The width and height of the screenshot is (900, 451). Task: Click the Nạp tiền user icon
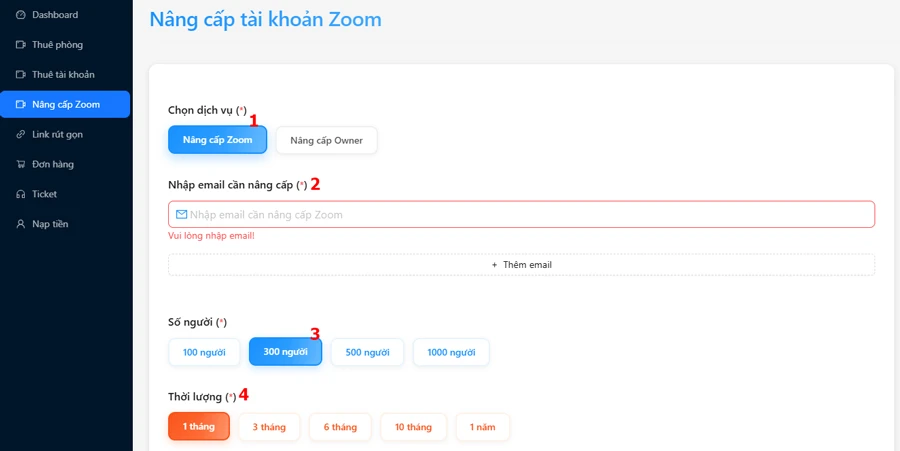(x=21, y=224)
